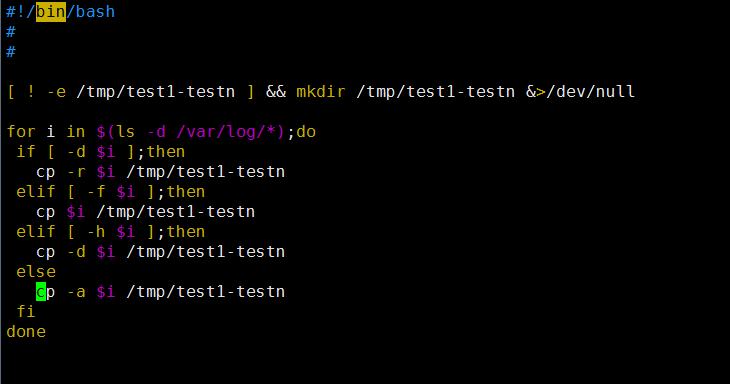This screenshot has width=730, height=384.
Task: Click the '-e' test flag in first bracket
Action: click(x=56, y=92)
